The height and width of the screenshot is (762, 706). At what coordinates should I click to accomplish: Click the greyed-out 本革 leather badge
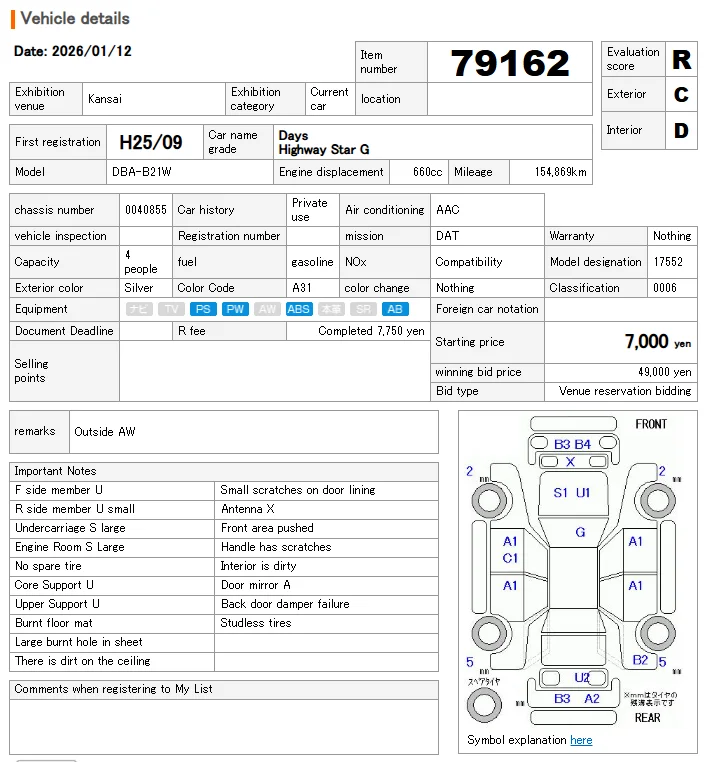(x=331, y=309)
